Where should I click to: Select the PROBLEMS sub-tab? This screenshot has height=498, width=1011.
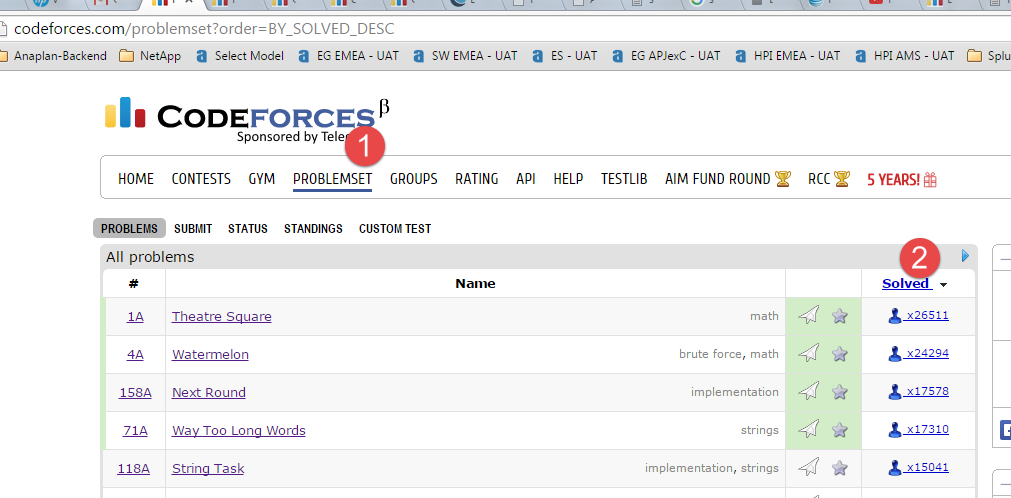click(x=130, y=228)
